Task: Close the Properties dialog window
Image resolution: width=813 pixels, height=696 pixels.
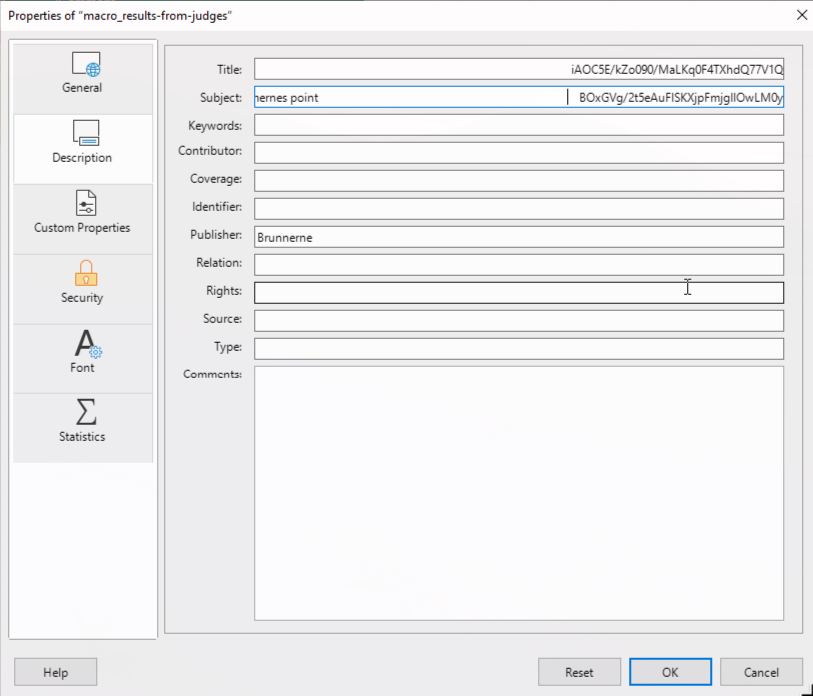Action: pyautogui.click(x=801, y=15)
